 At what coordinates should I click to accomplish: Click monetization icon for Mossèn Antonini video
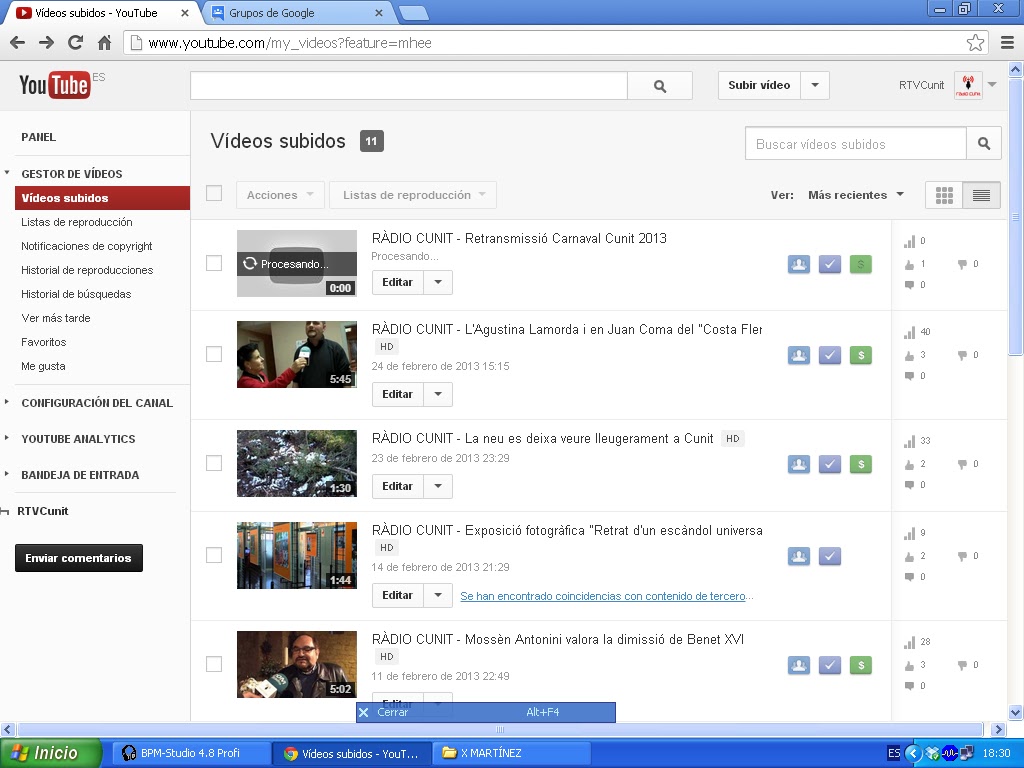click(x=861, y=665)
